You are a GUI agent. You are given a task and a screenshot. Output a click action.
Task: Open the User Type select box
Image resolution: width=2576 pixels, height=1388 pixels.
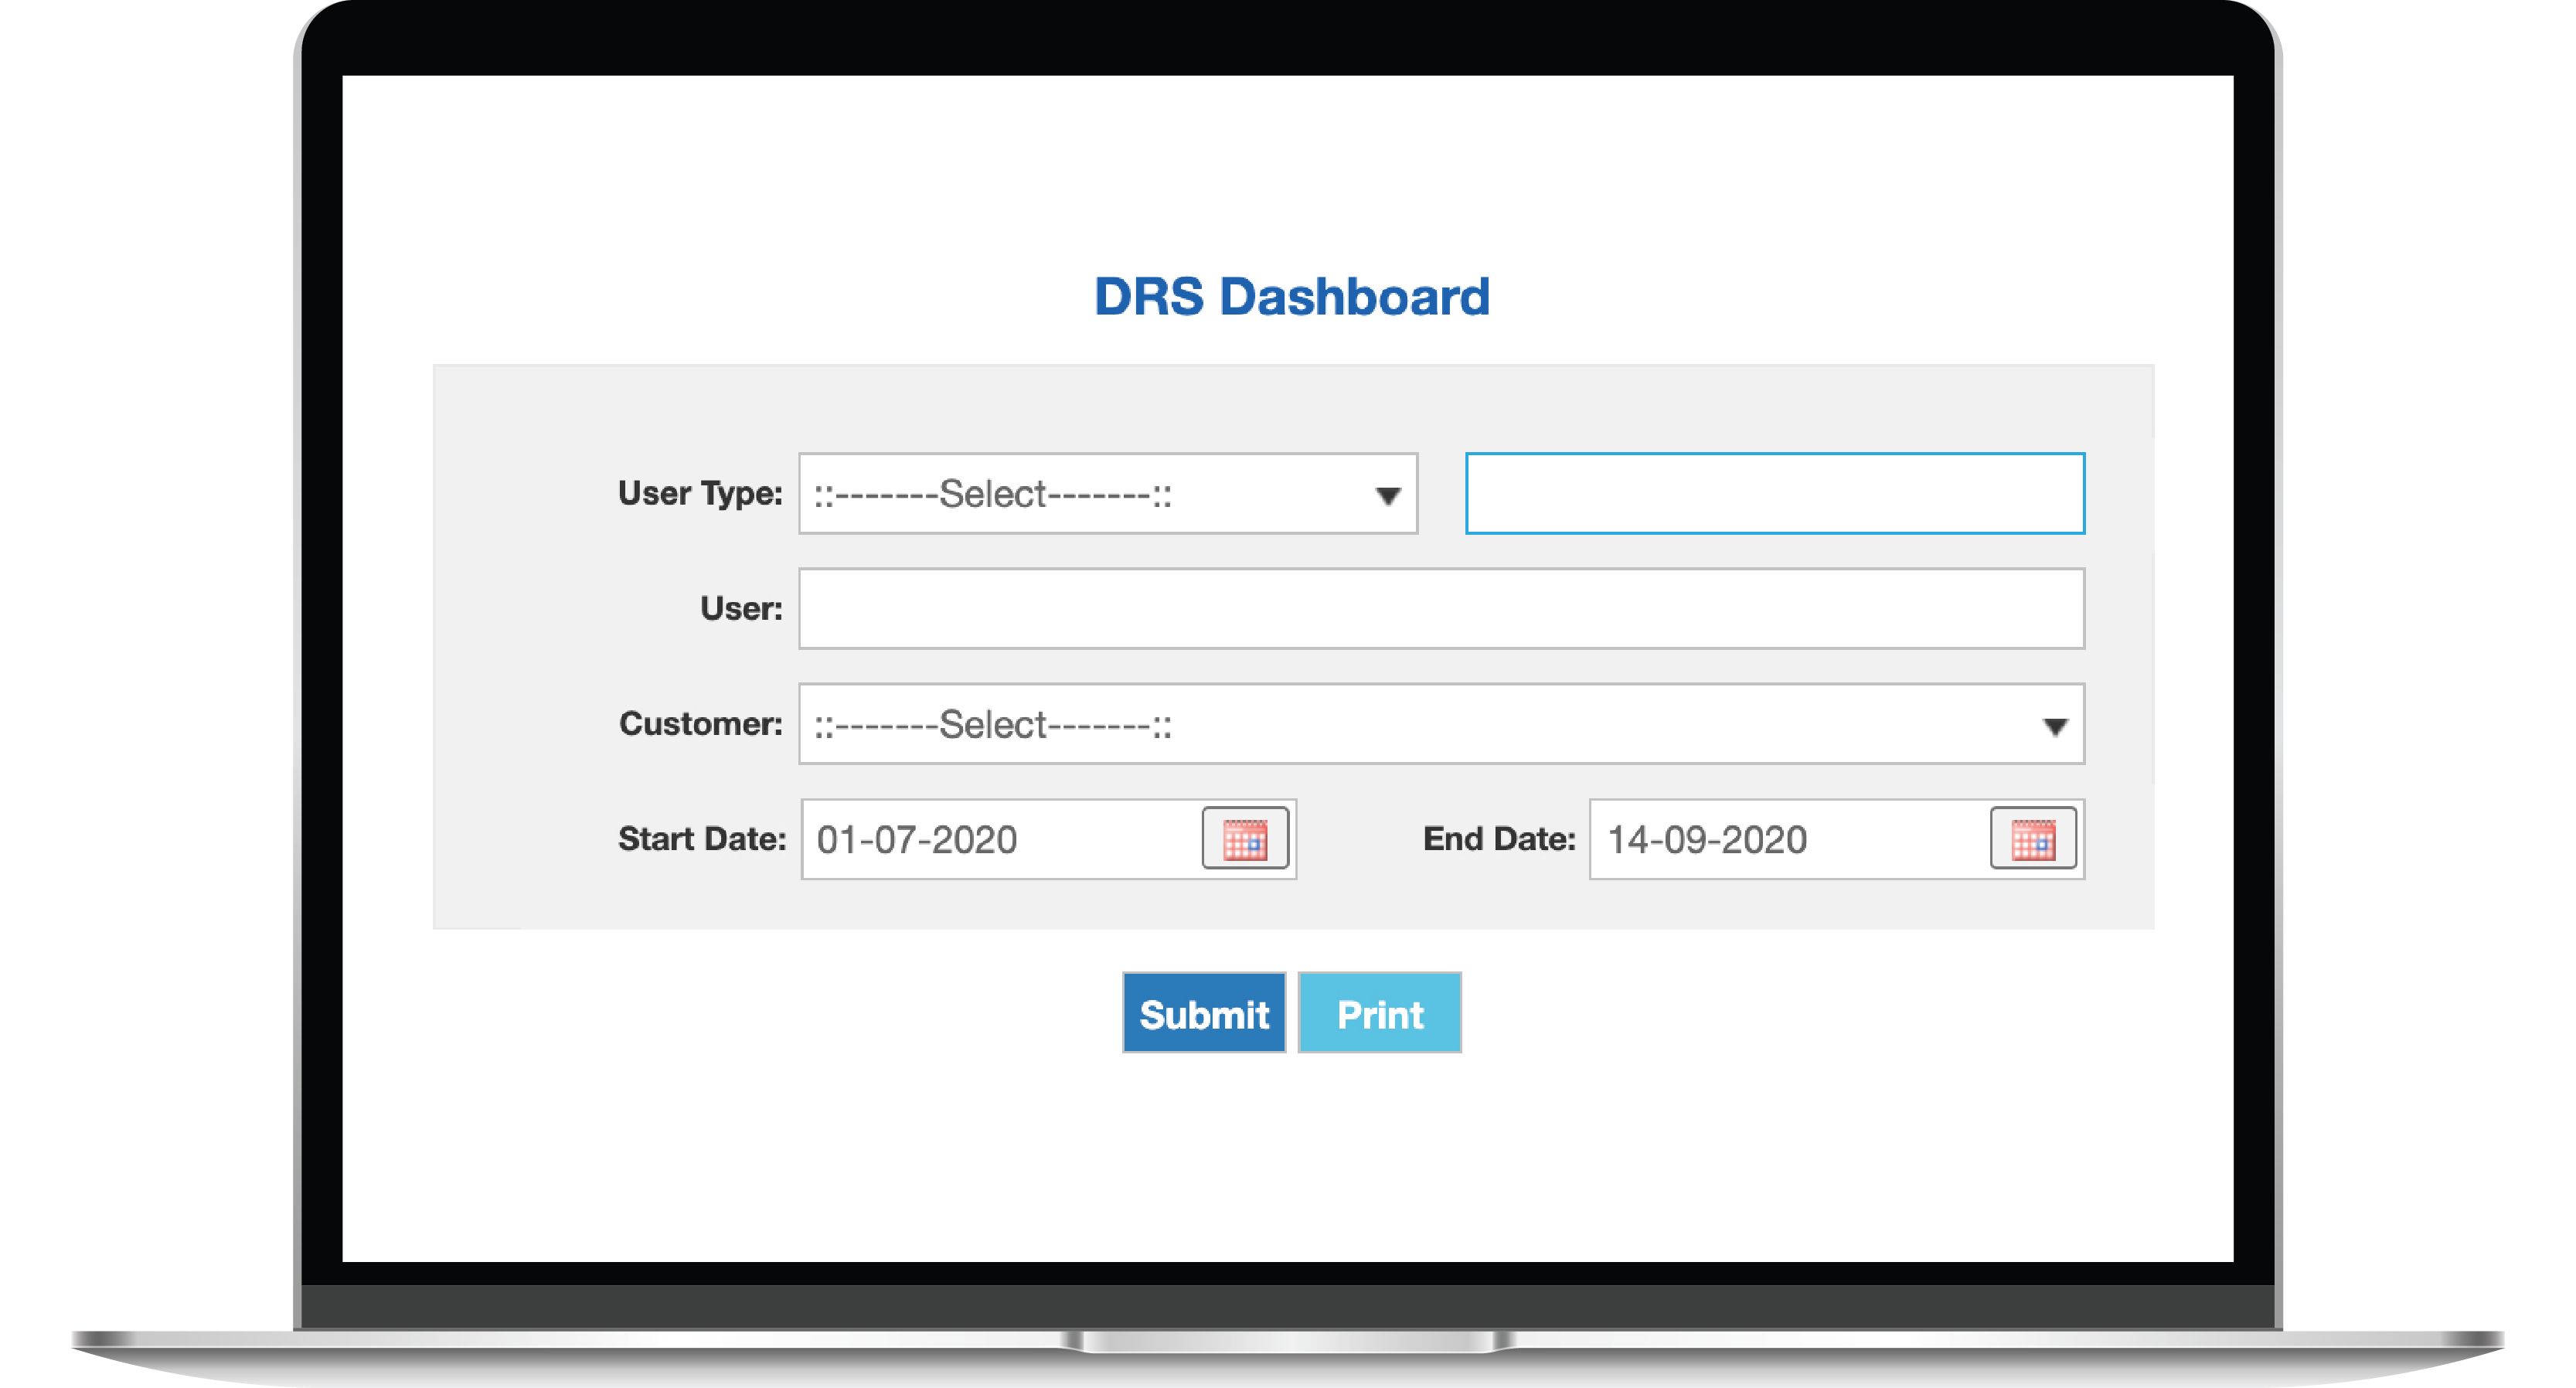[1106, 494]
